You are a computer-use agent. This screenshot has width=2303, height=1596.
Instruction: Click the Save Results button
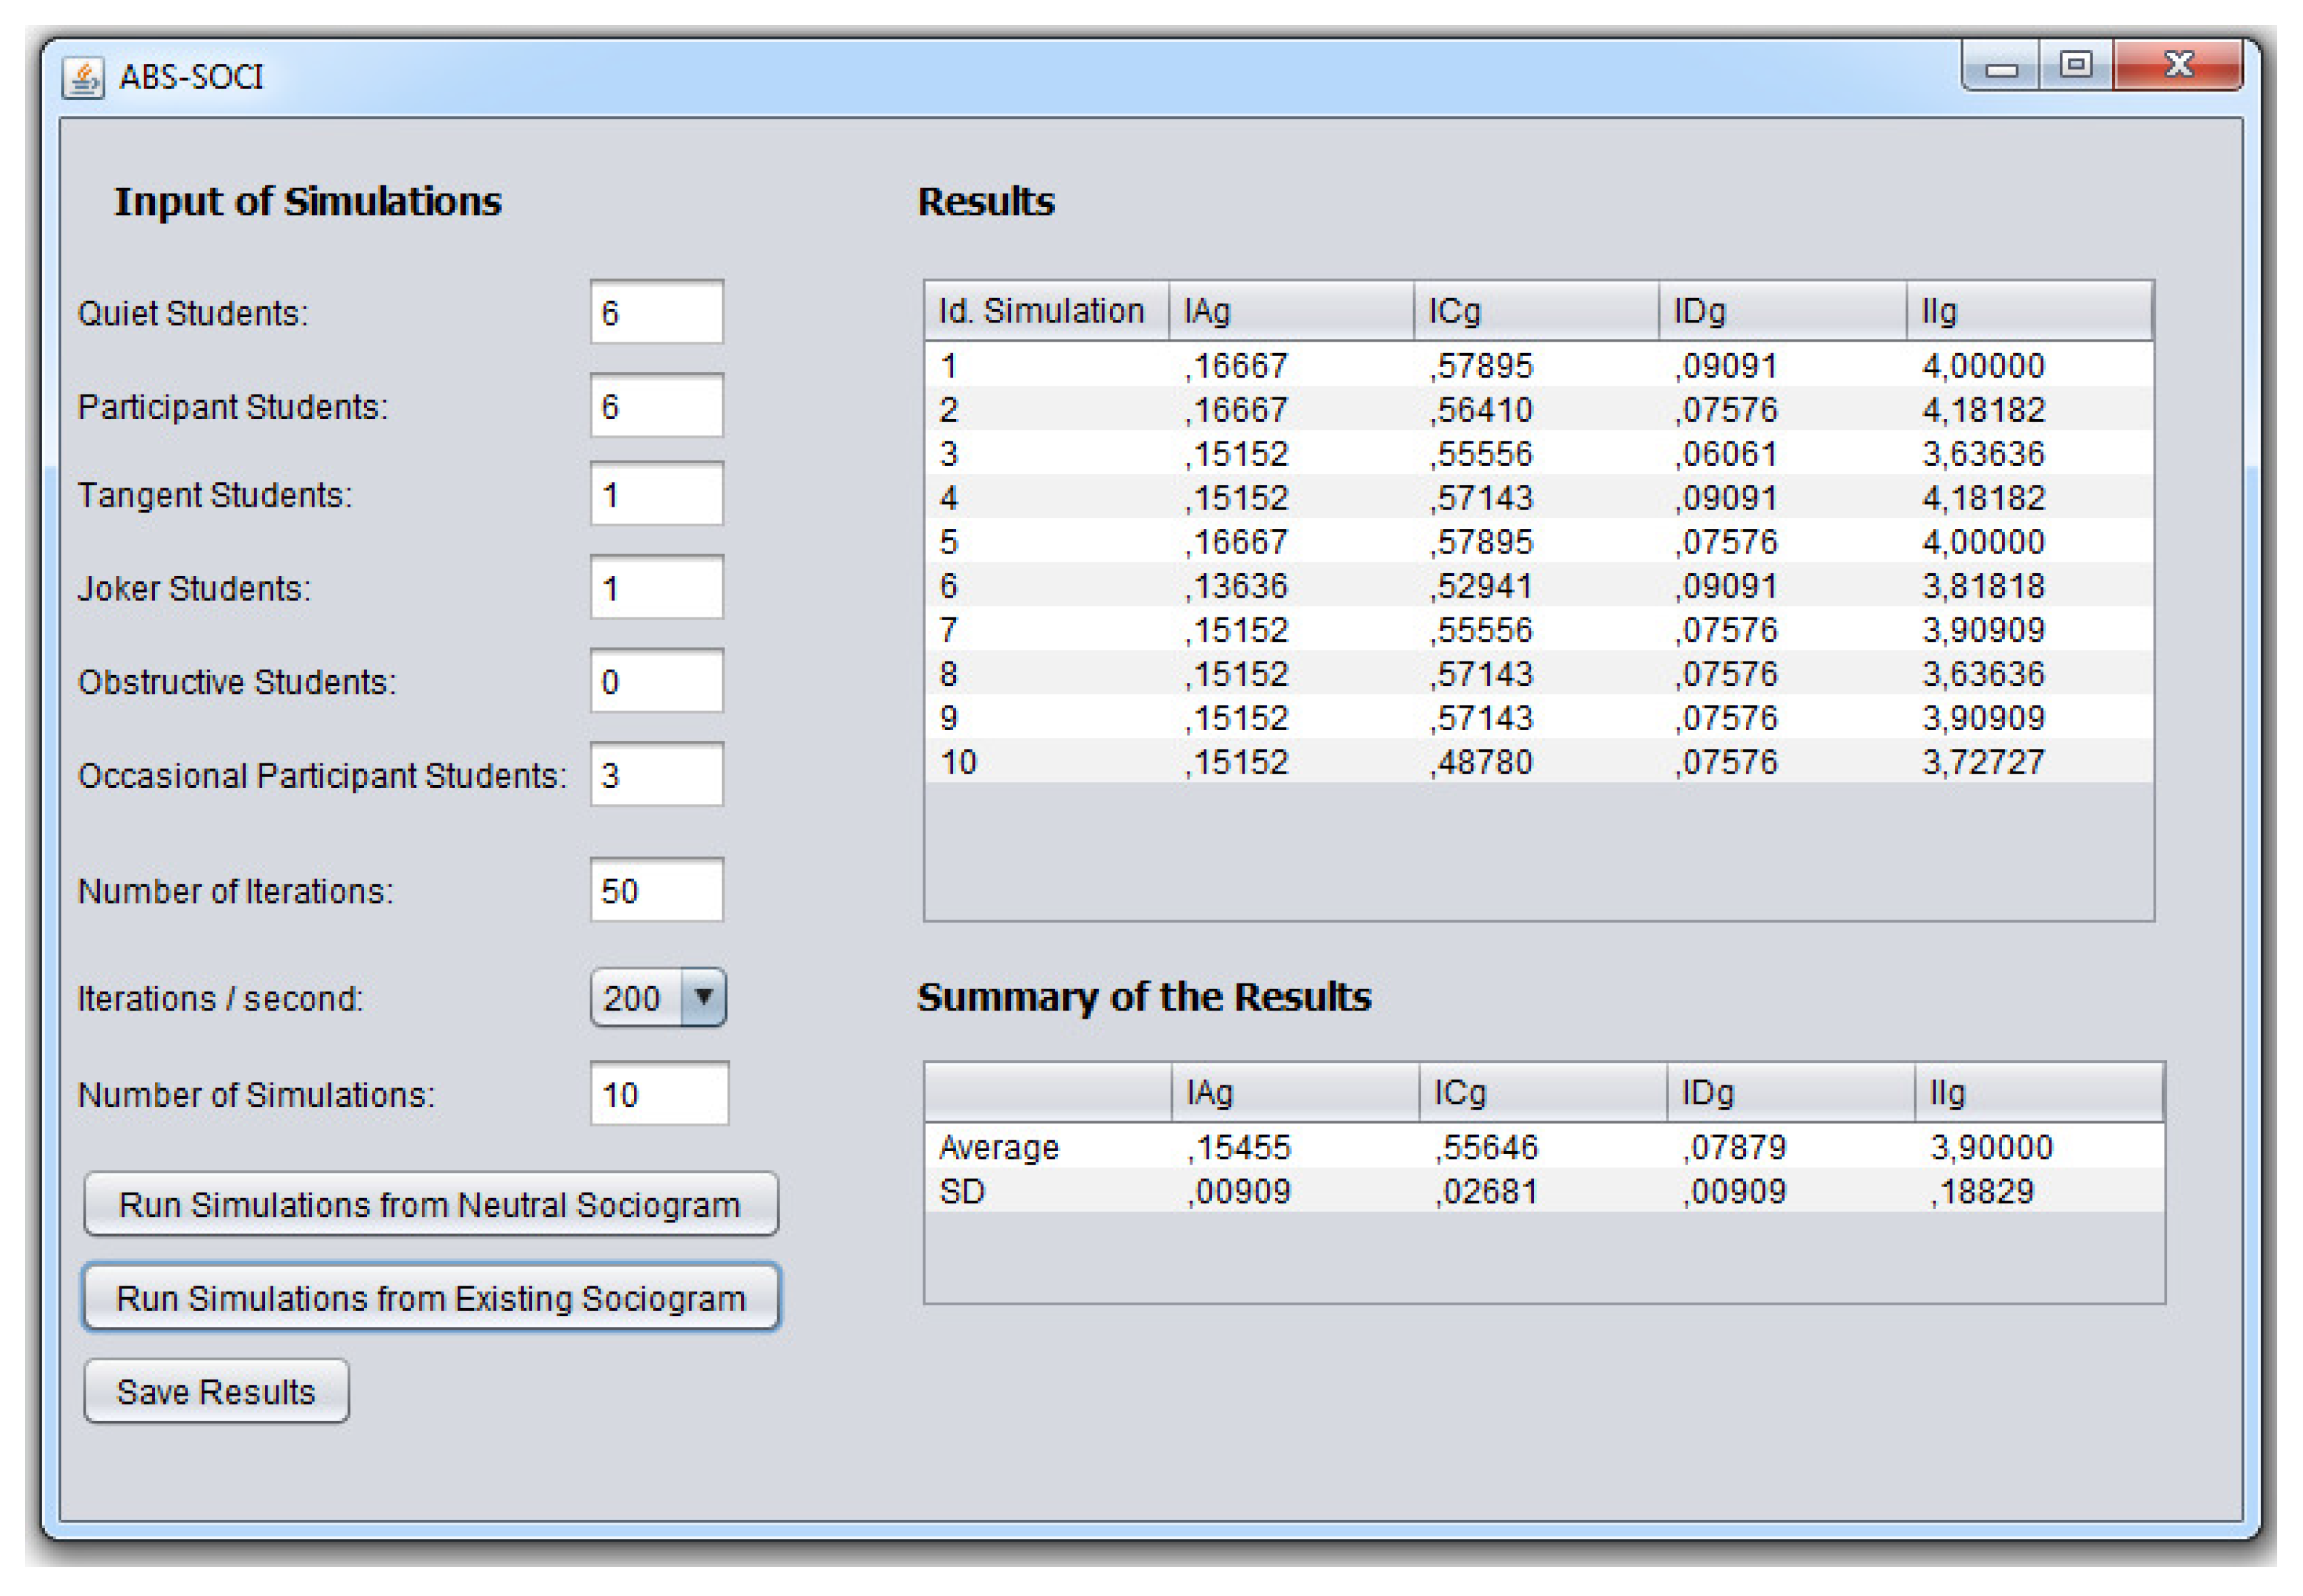[x=216, y=1391]
